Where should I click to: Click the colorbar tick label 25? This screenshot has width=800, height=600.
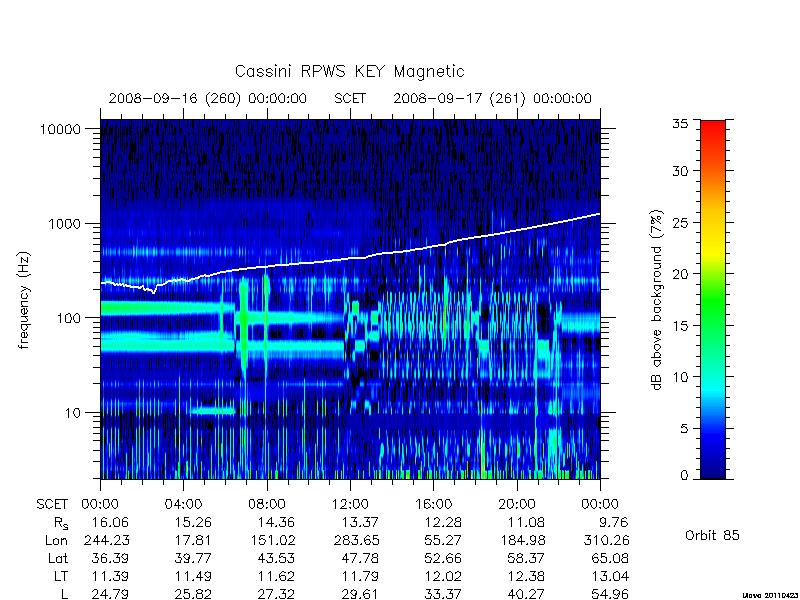pos(680,222)
